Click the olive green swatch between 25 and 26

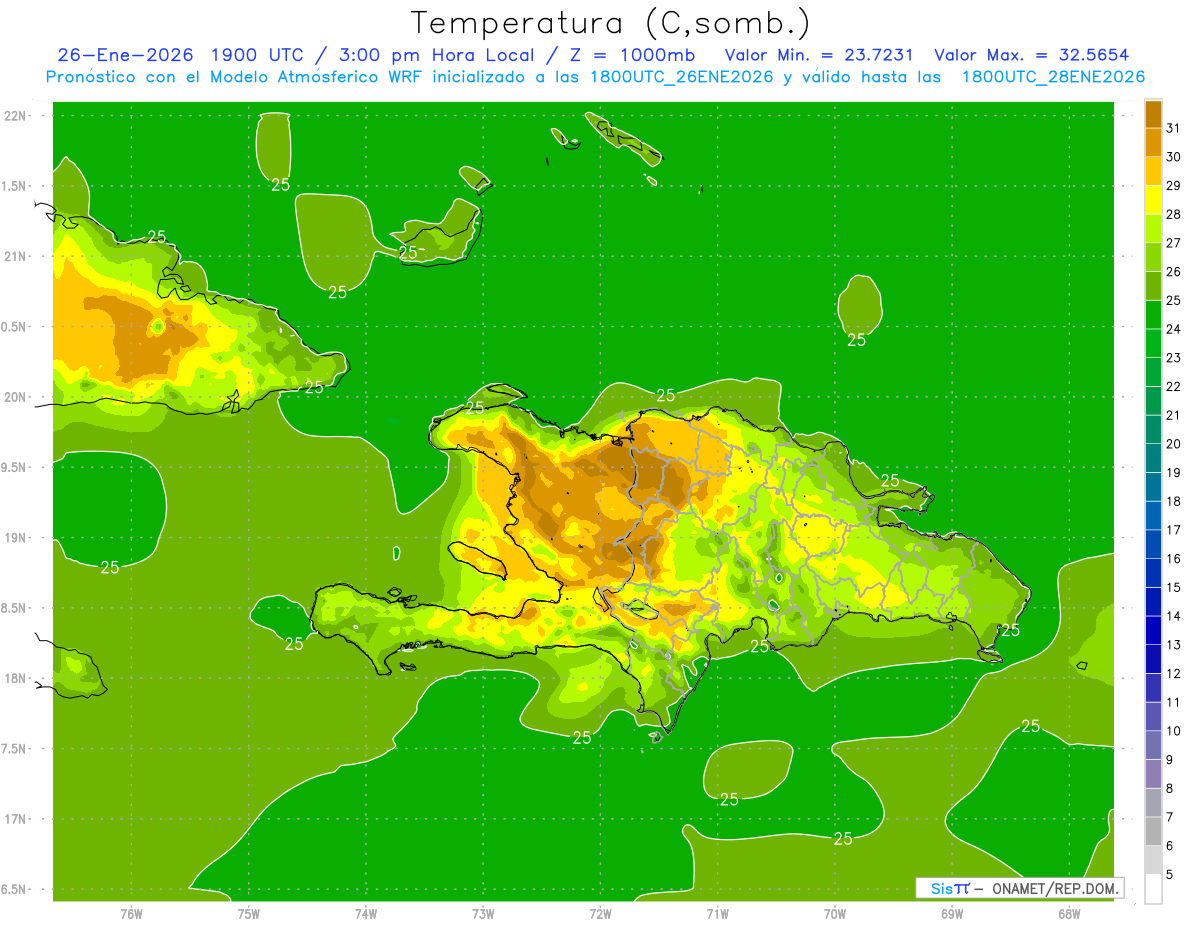click(x=1153, y=286)
